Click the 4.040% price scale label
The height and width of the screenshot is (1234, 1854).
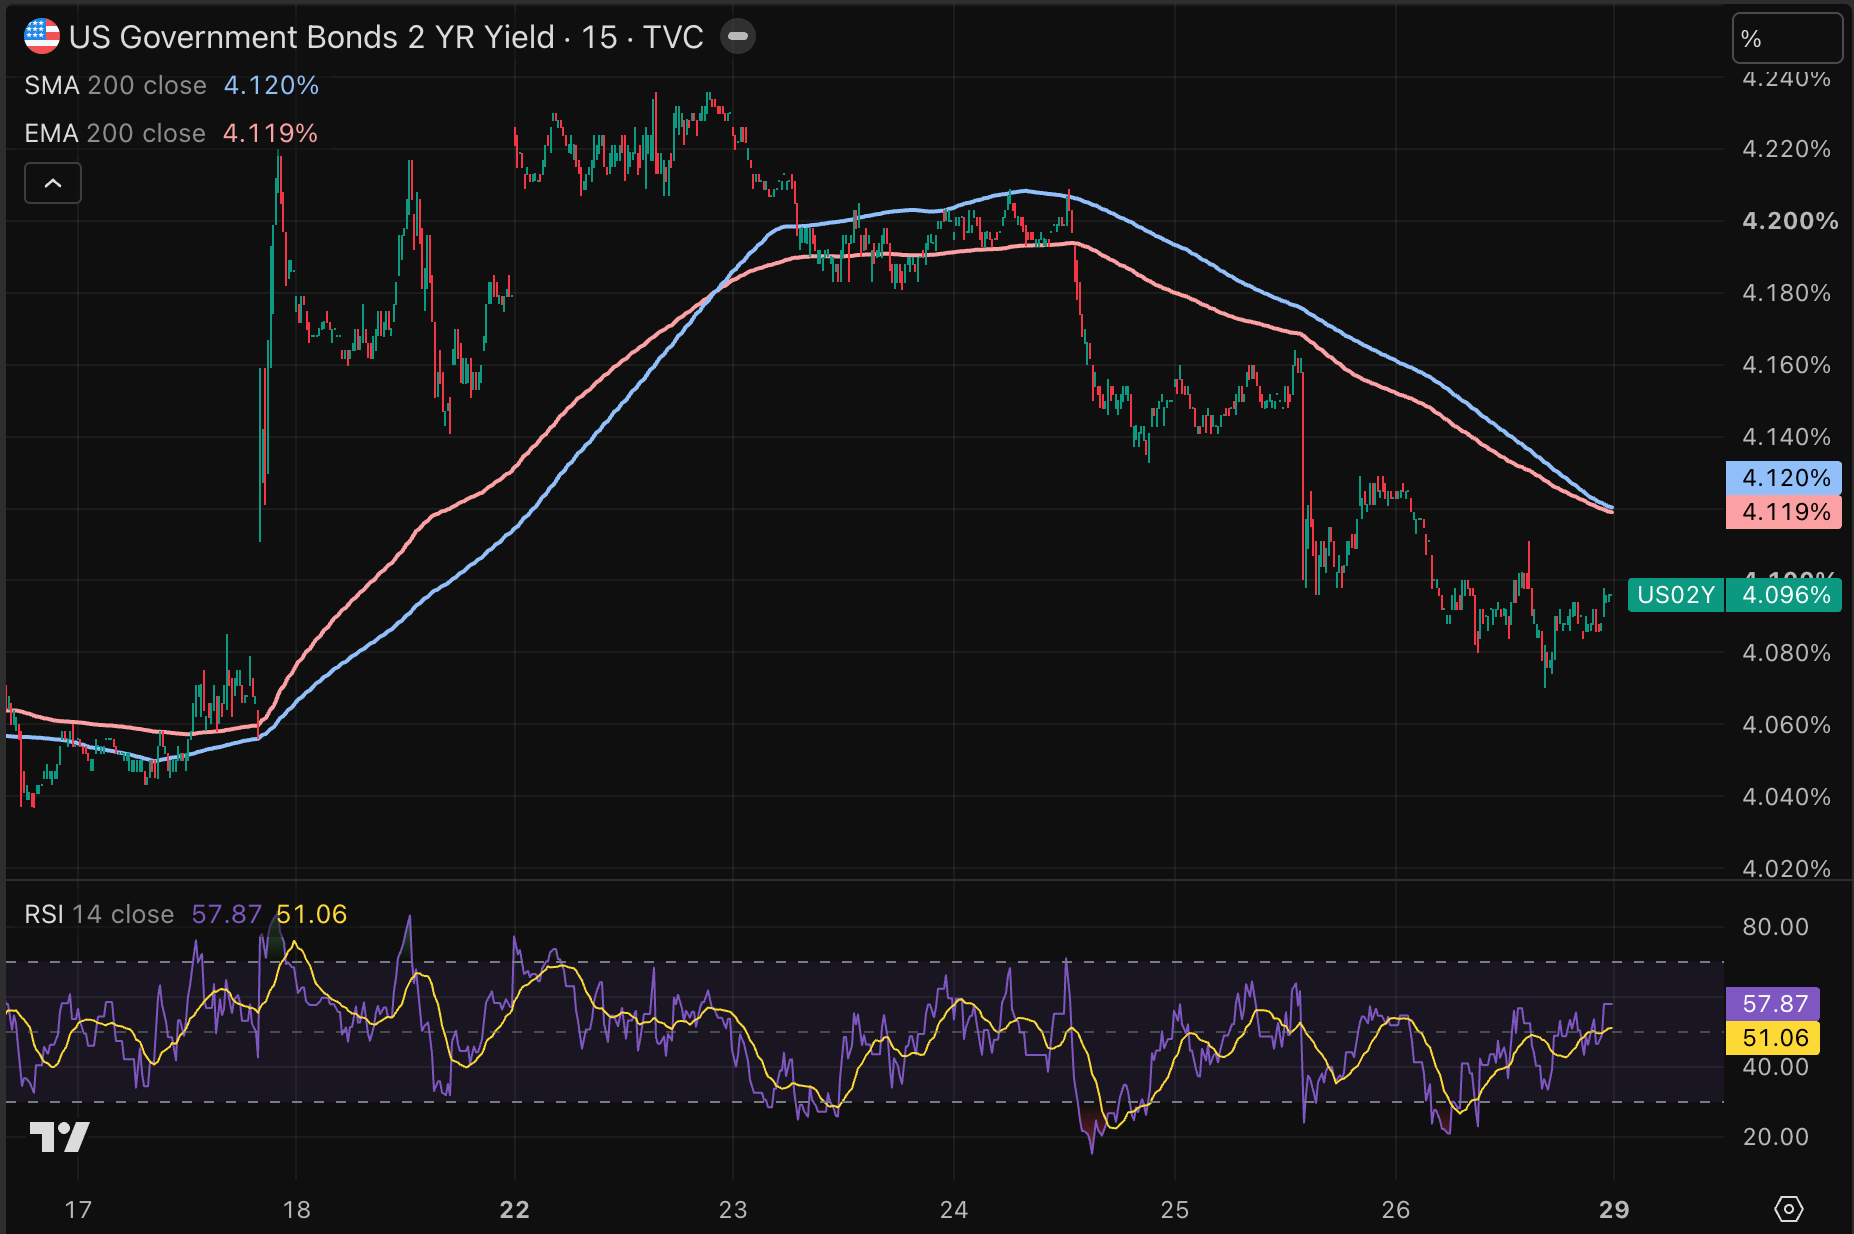pos(1786,797)
